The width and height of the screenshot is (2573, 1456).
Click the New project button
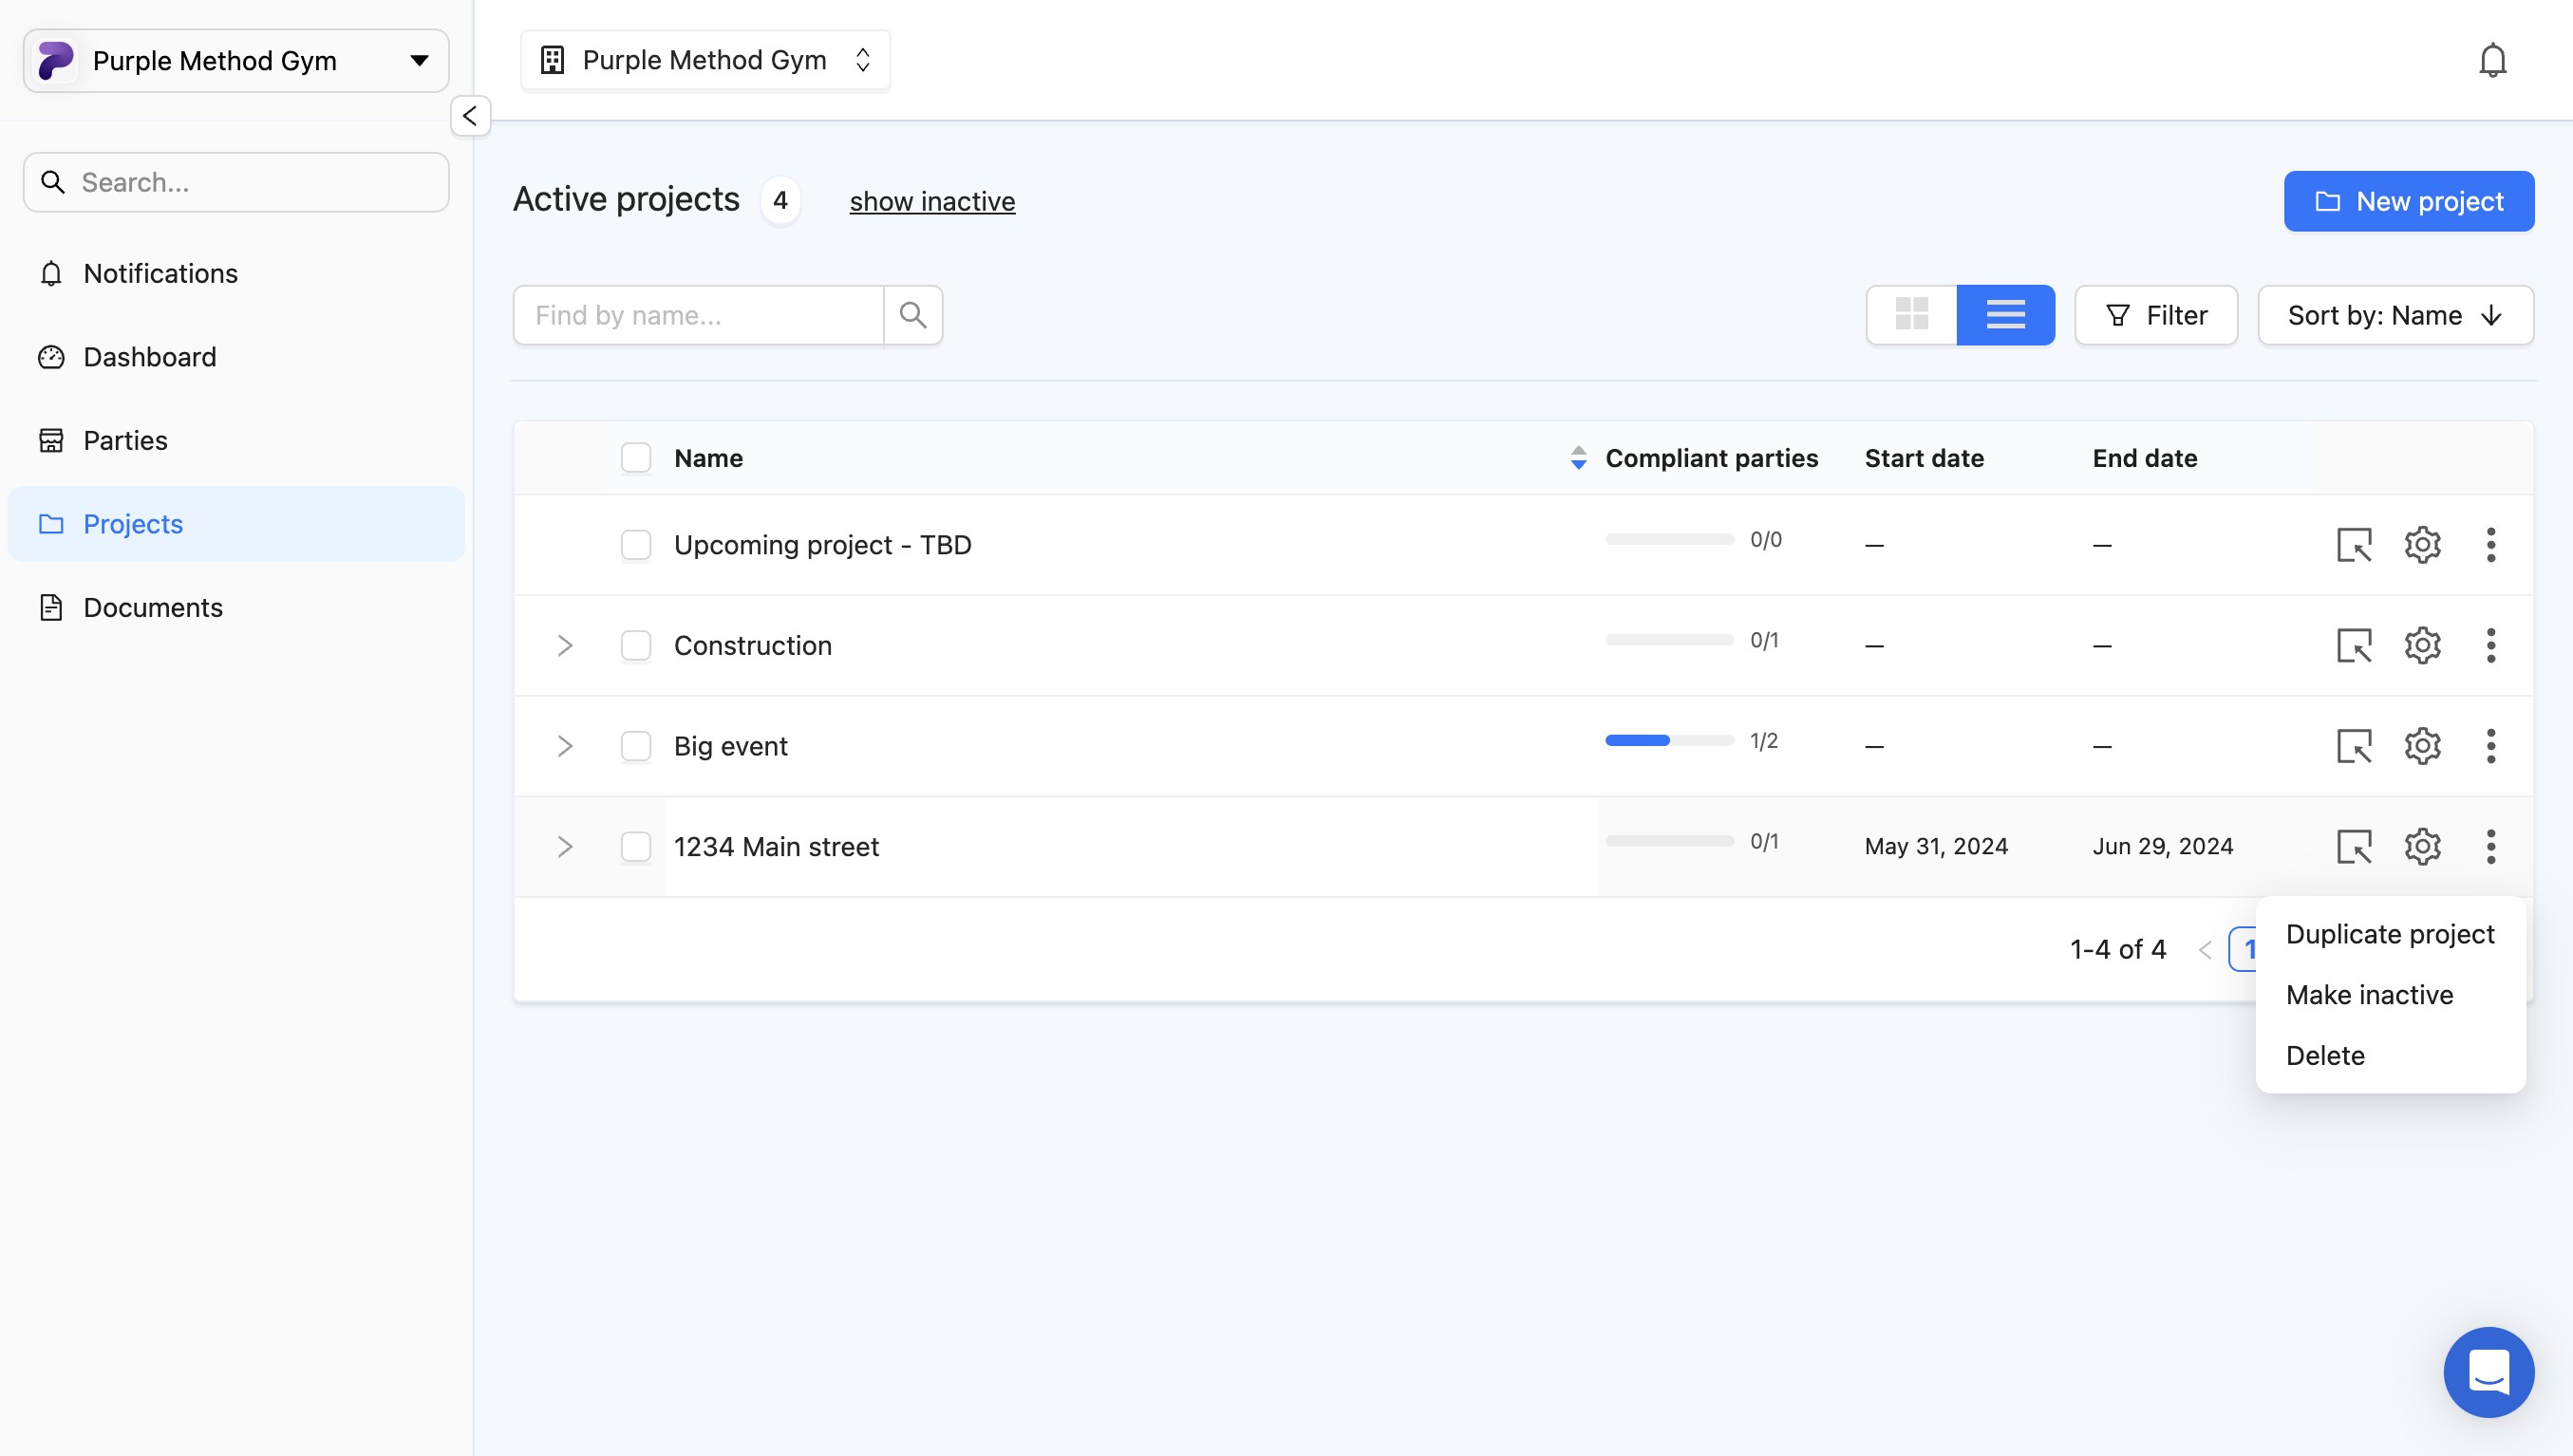(x=2408, y=201)
